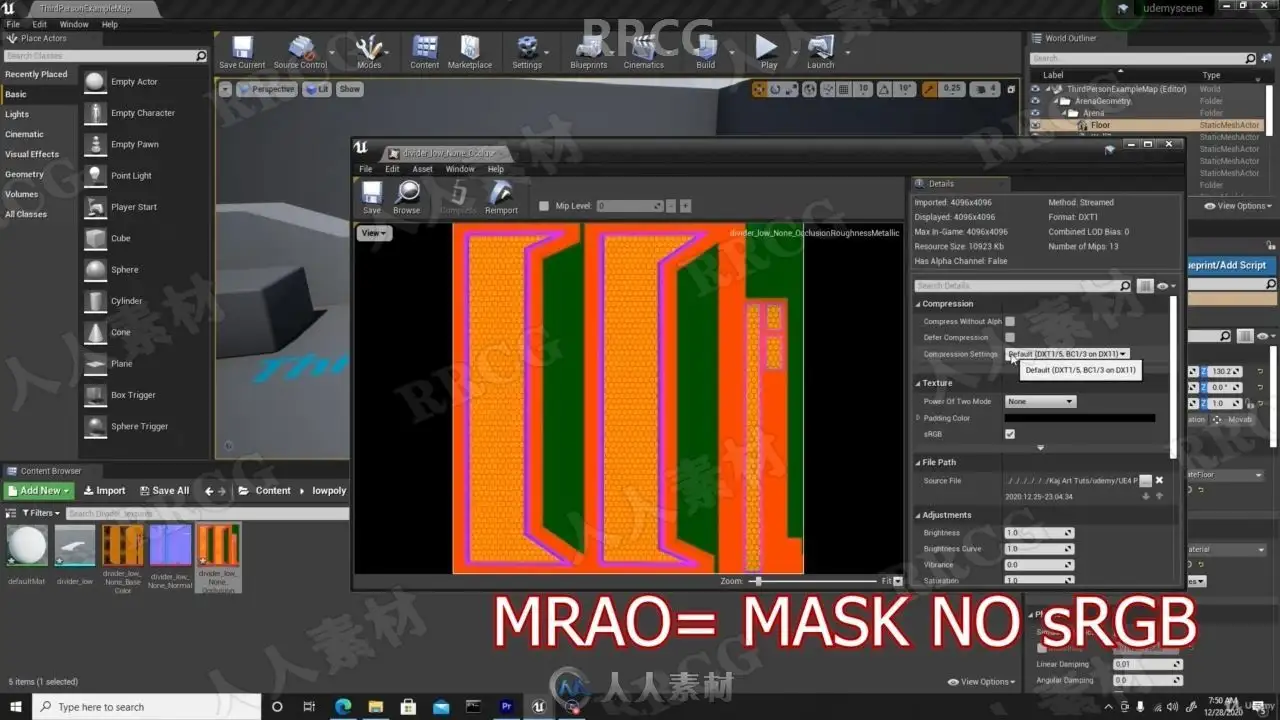Save the texture in the texture editor
The width and height of the screenshot is (1280, 720).
coord(372,197)
